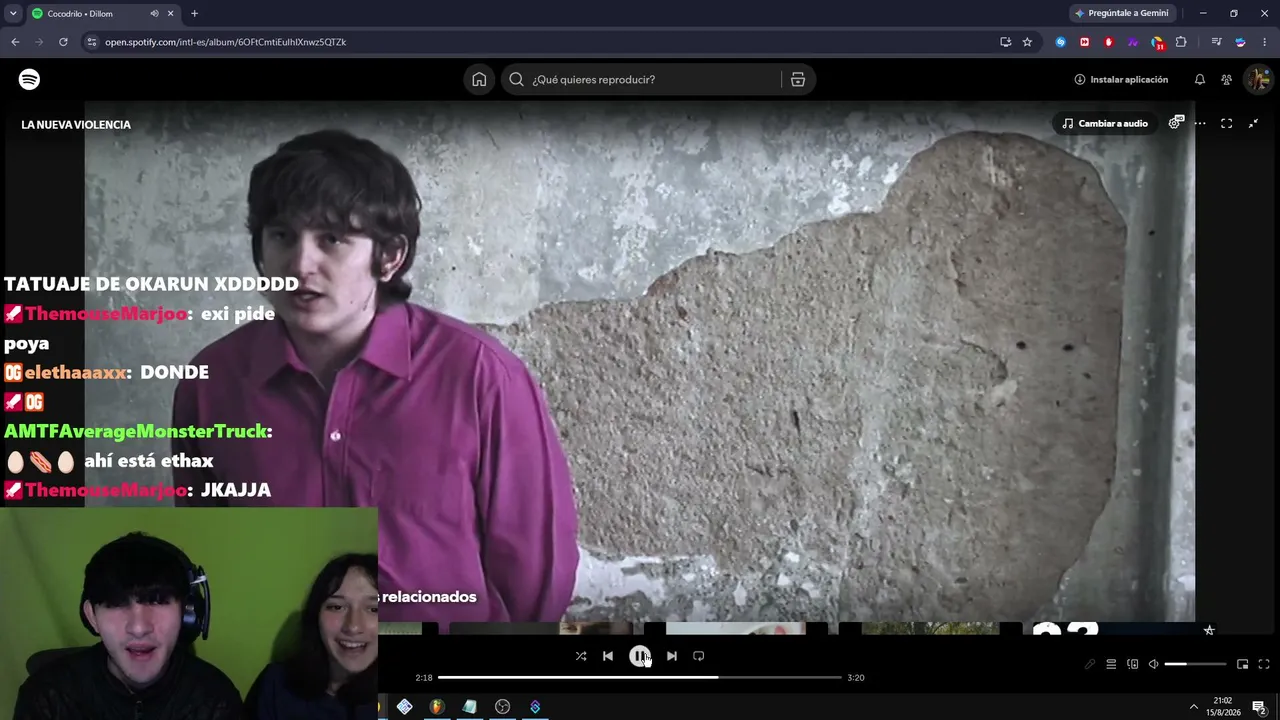1280x720 pixels.
Task: Pause the current song
Action: [640, 656]
